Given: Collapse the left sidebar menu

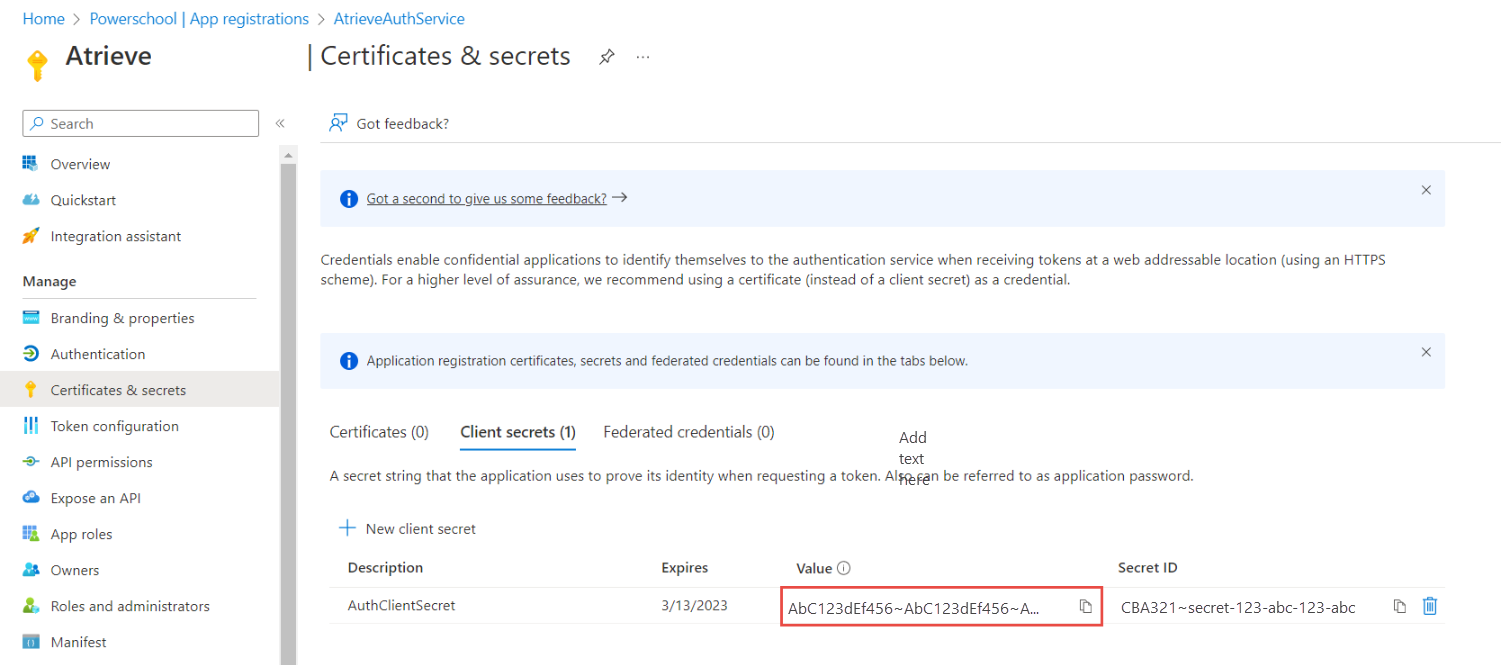Looking at the screenshot, I should click(280, 123).
